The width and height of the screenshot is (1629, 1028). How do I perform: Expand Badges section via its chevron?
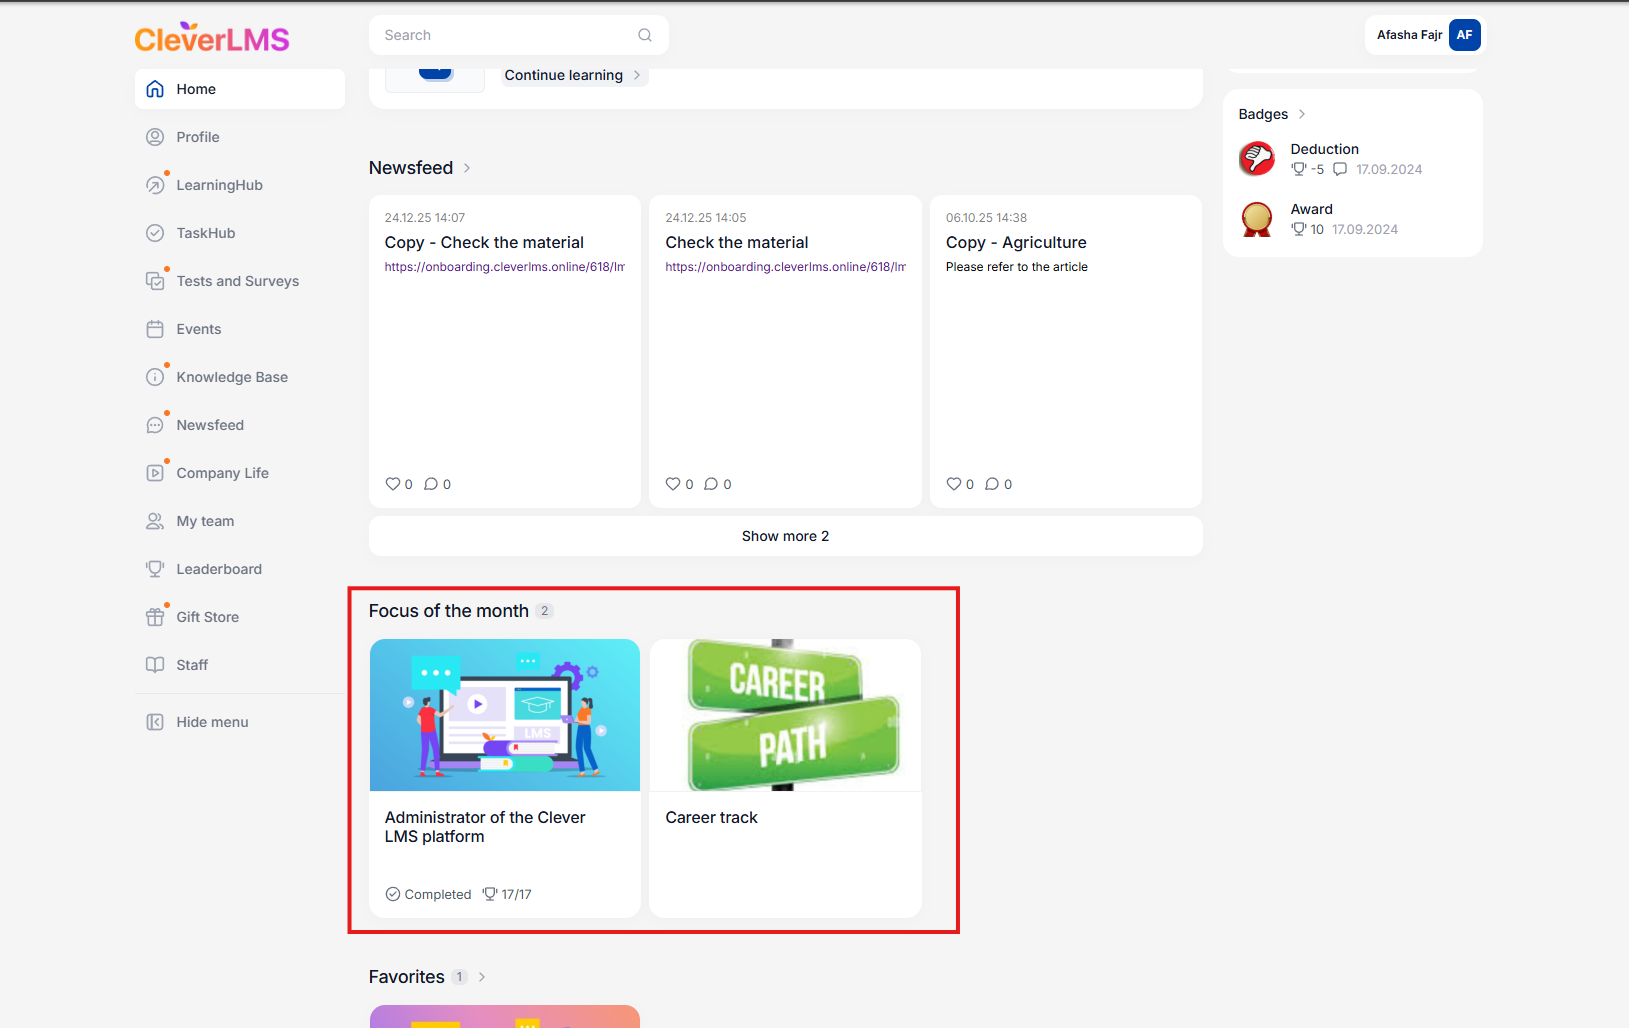coord(1302,114)
